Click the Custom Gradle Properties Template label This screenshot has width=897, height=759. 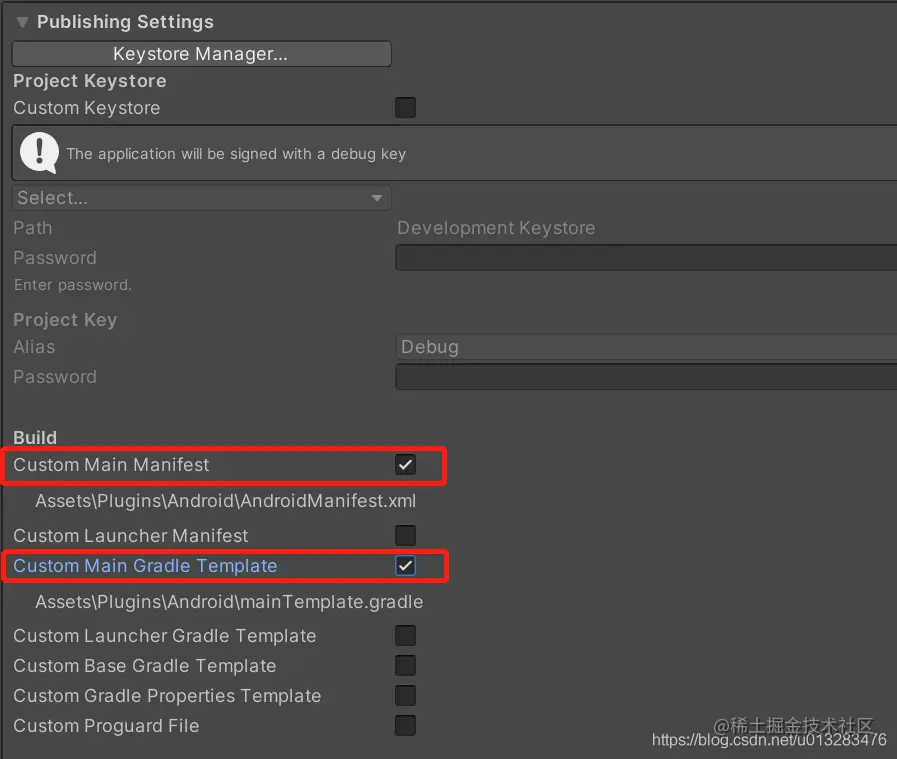pos(167,696)
